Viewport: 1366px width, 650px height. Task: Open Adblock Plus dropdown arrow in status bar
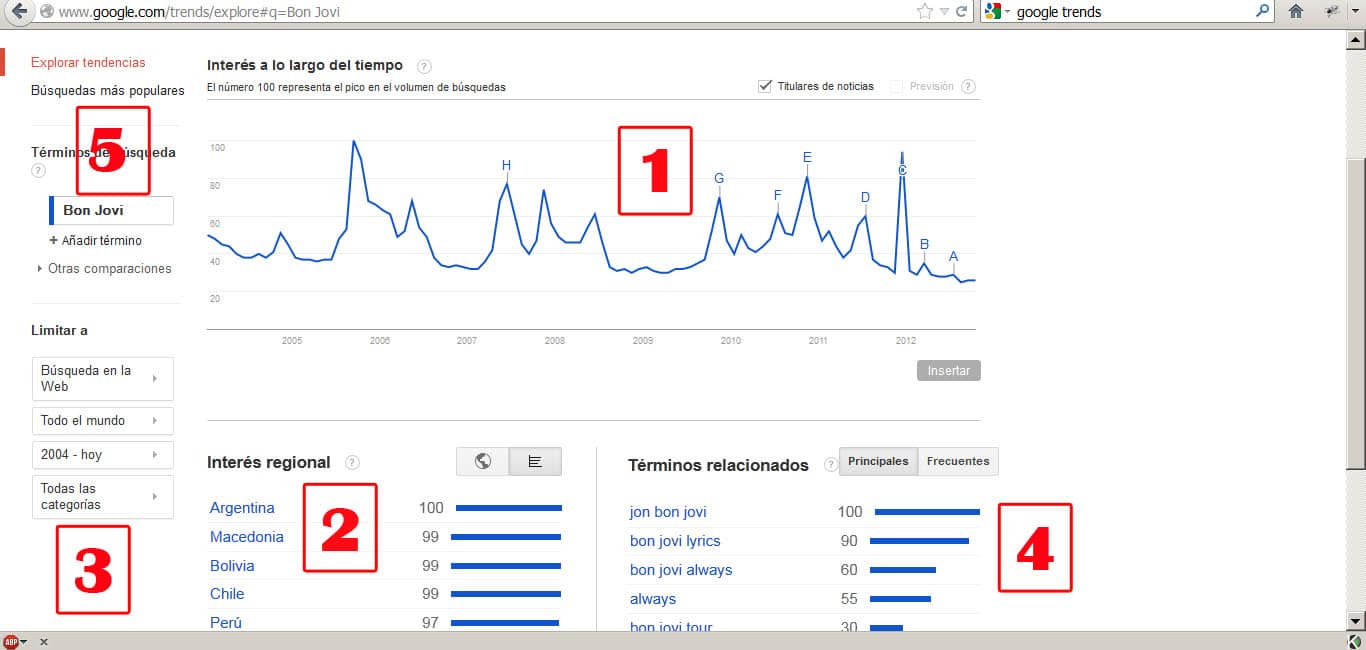click(x=24, y=642)
